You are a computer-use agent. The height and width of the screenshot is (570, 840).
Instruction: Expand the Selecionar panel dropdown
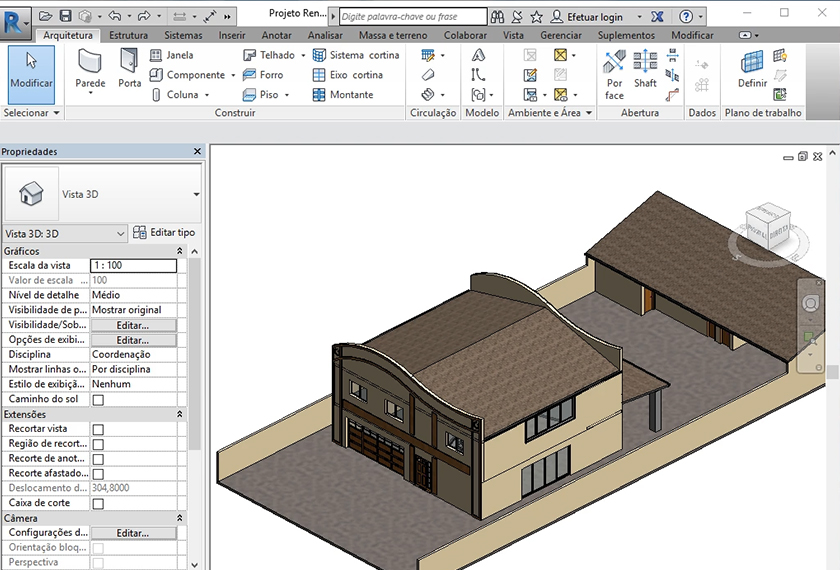(x=32, y=113)
